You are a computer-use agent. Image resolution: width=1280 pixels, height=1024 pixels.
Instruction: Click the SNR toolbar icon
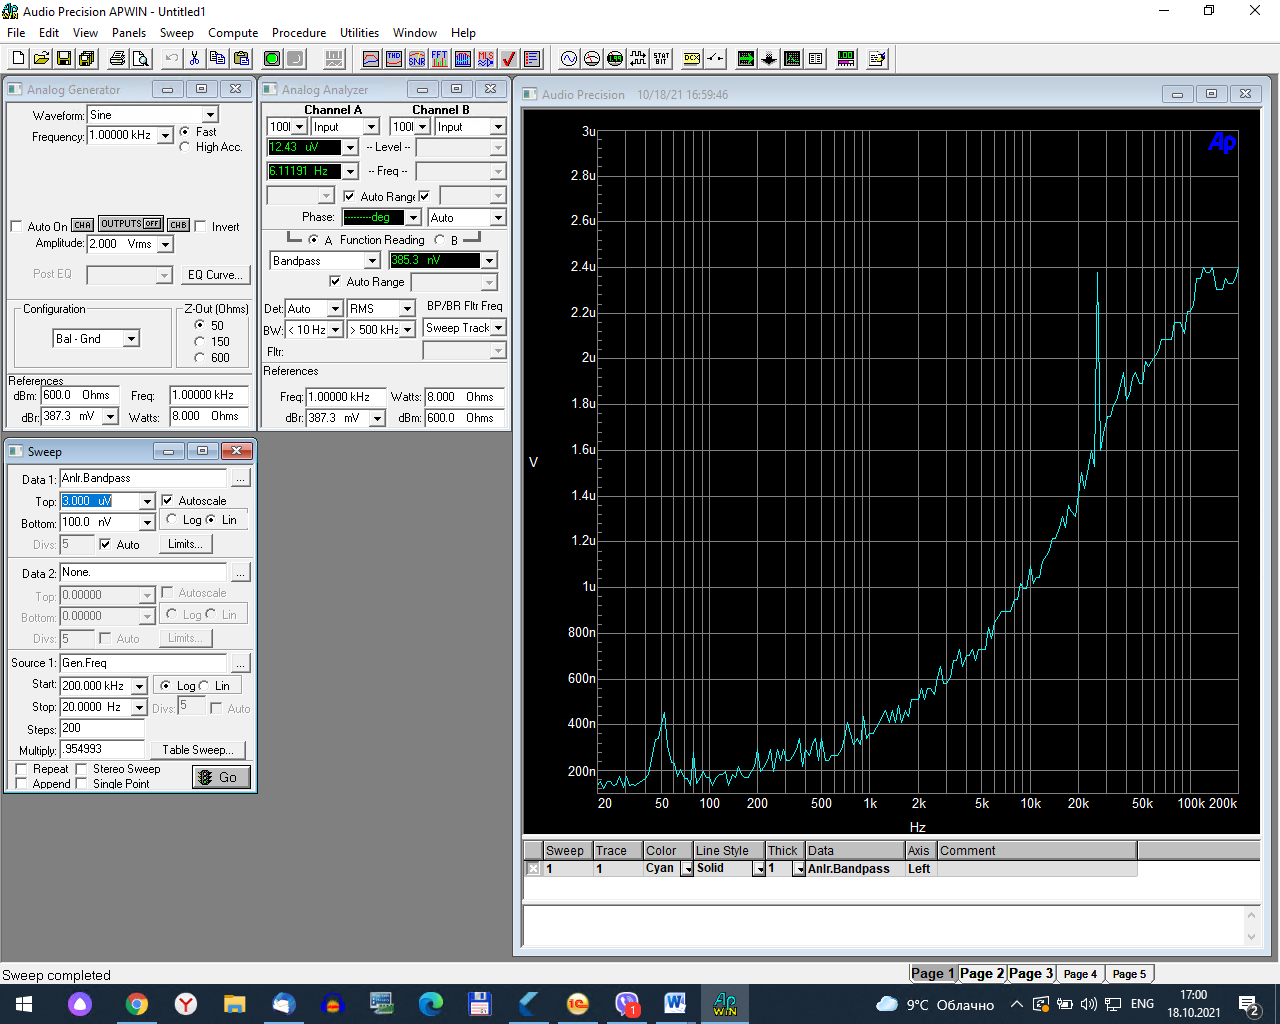(417, 59)
